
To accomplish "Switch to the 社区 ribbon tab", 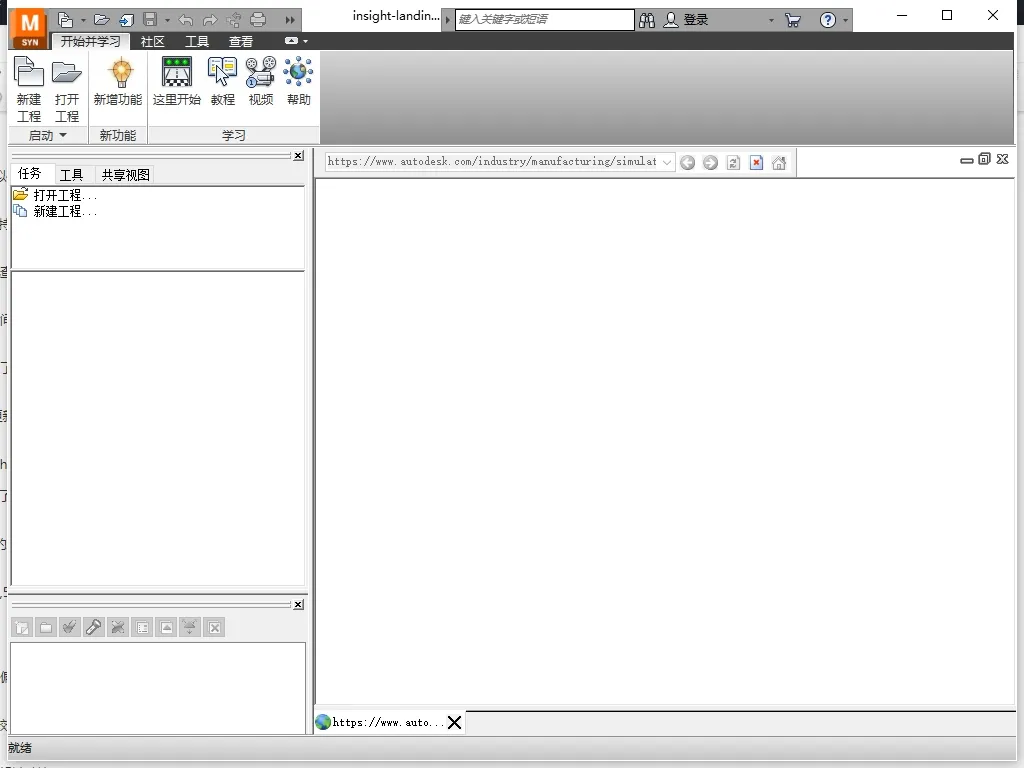I will coord(152,42).
